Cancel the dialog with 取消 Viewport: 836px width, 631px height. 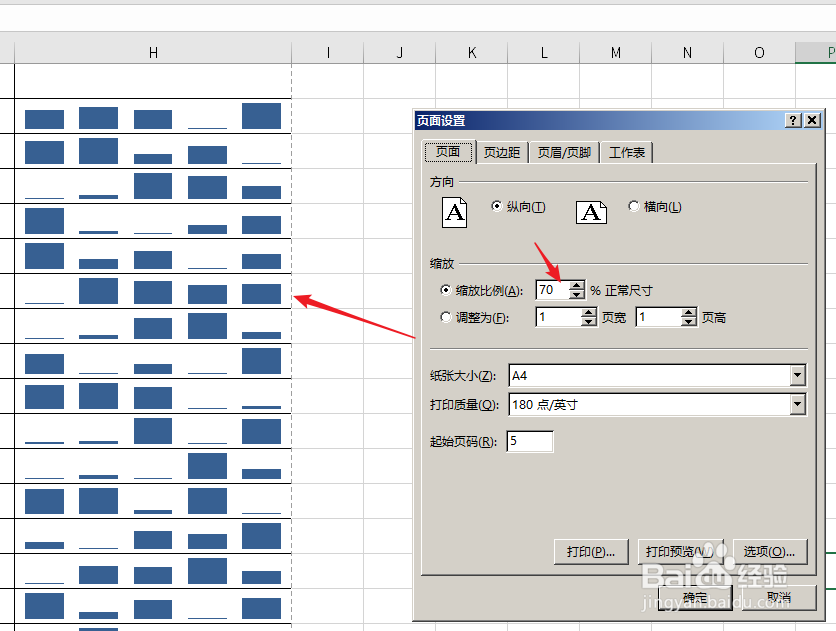779,598
